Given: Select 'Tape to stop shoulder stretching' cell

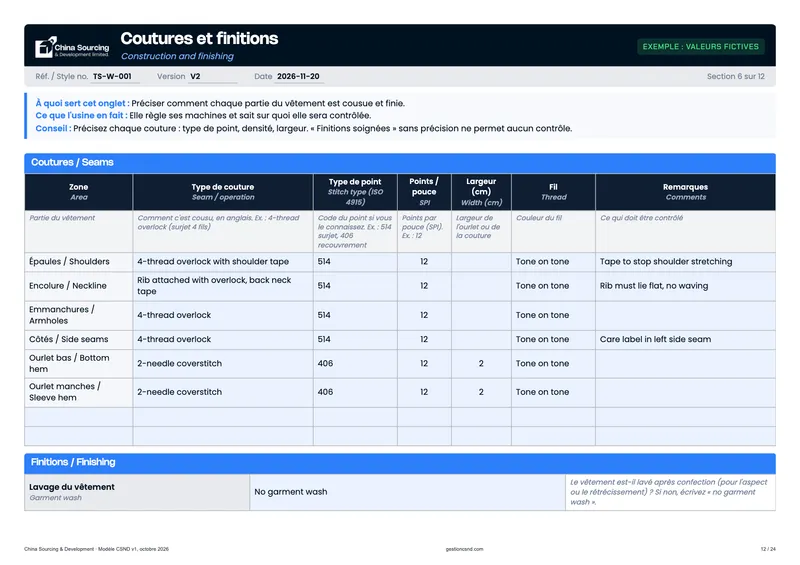Looking at the screenshot, I should tap(685, 262).
